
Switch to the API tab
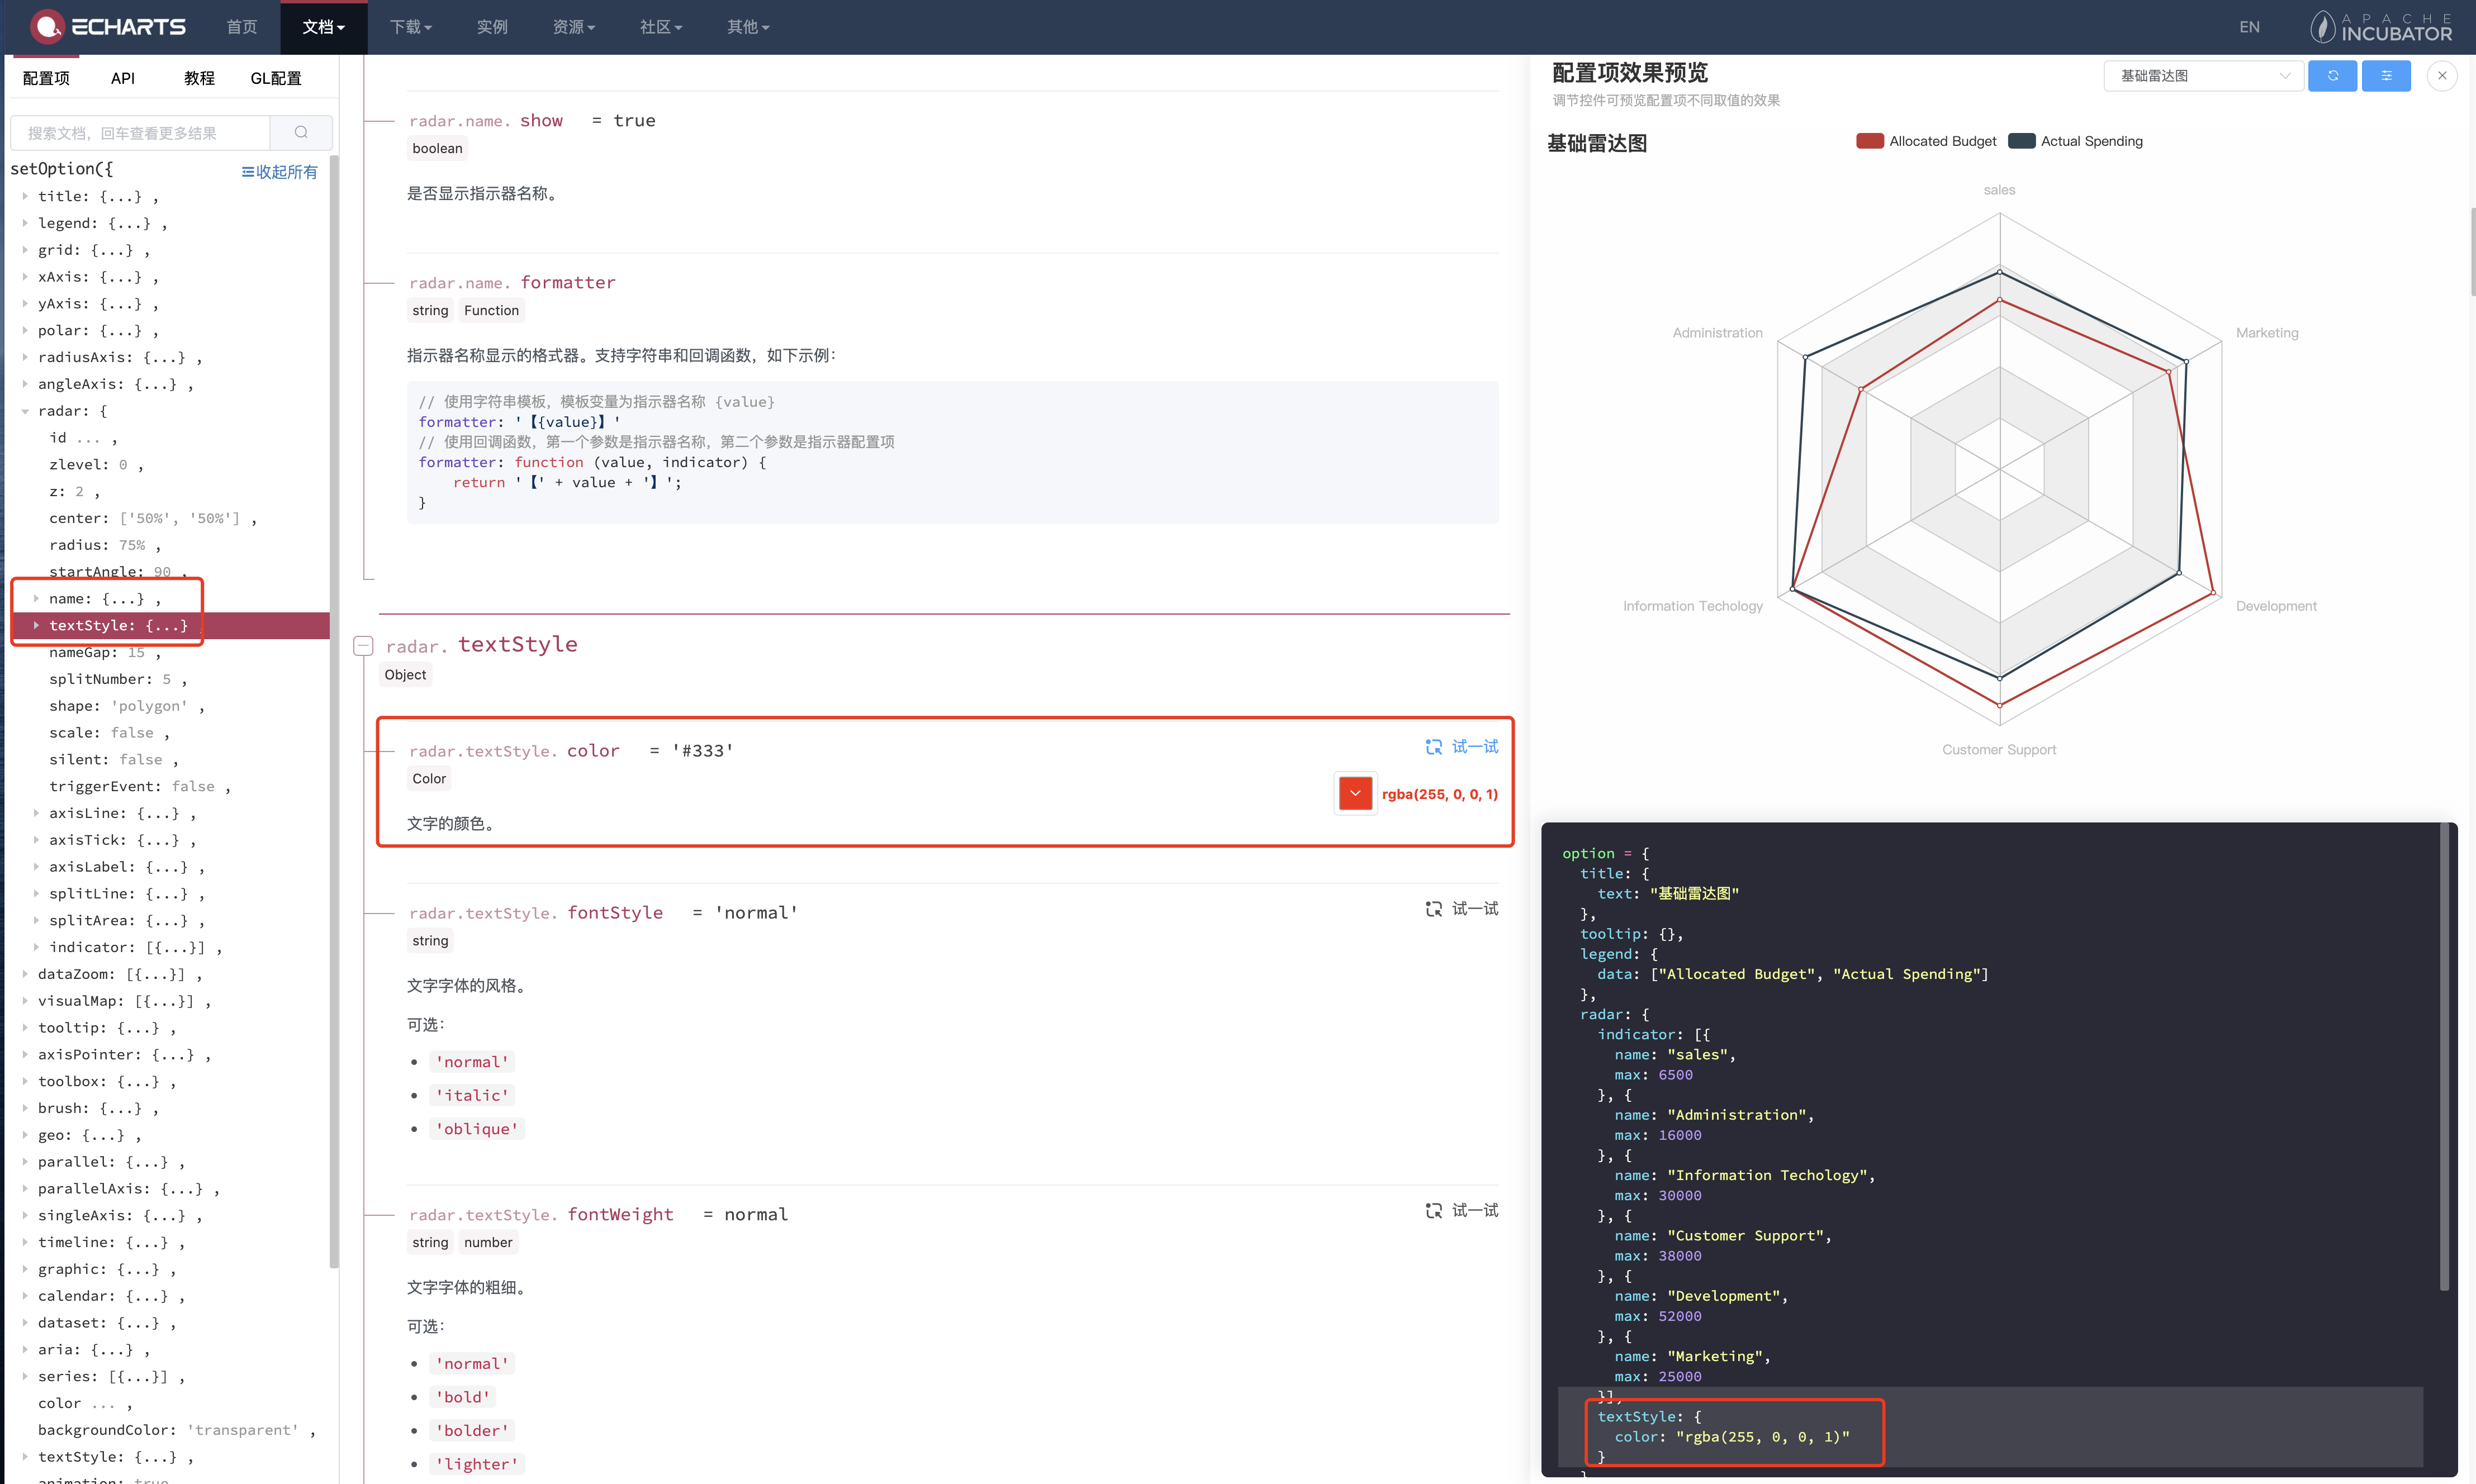[x=122, y=78]
